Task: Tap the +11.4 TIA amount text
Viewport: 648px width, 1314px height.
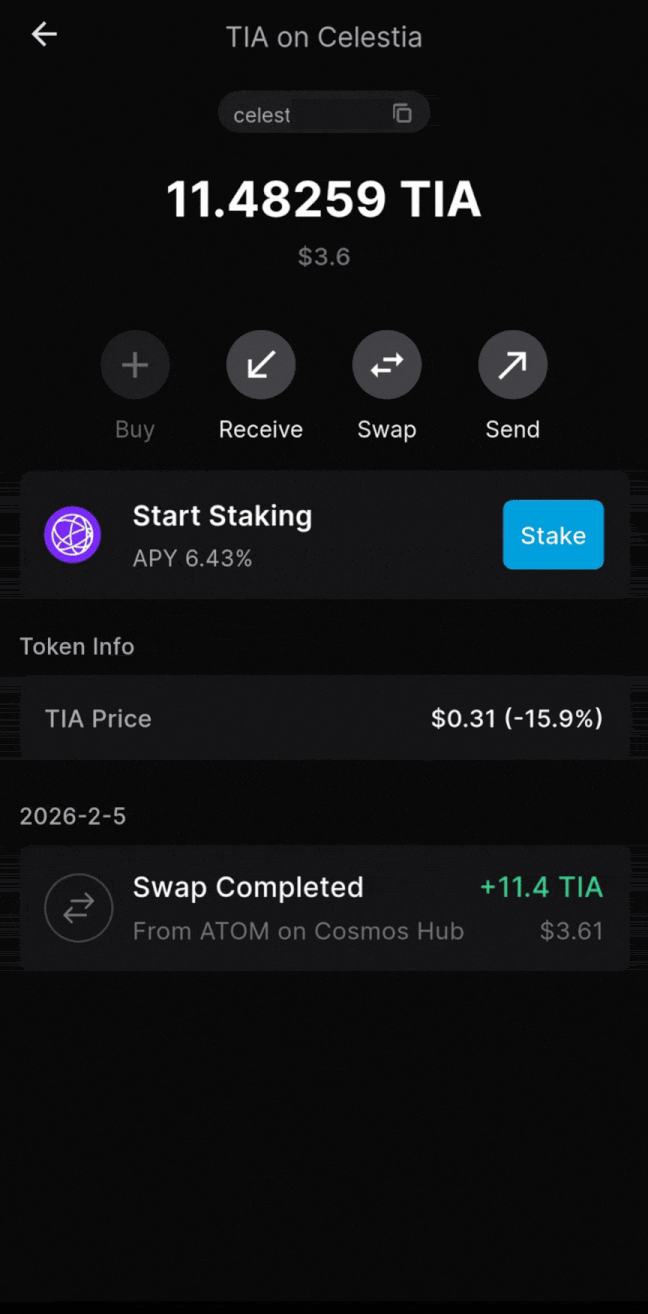Action: pyautogui.click(x=541, y=886)
